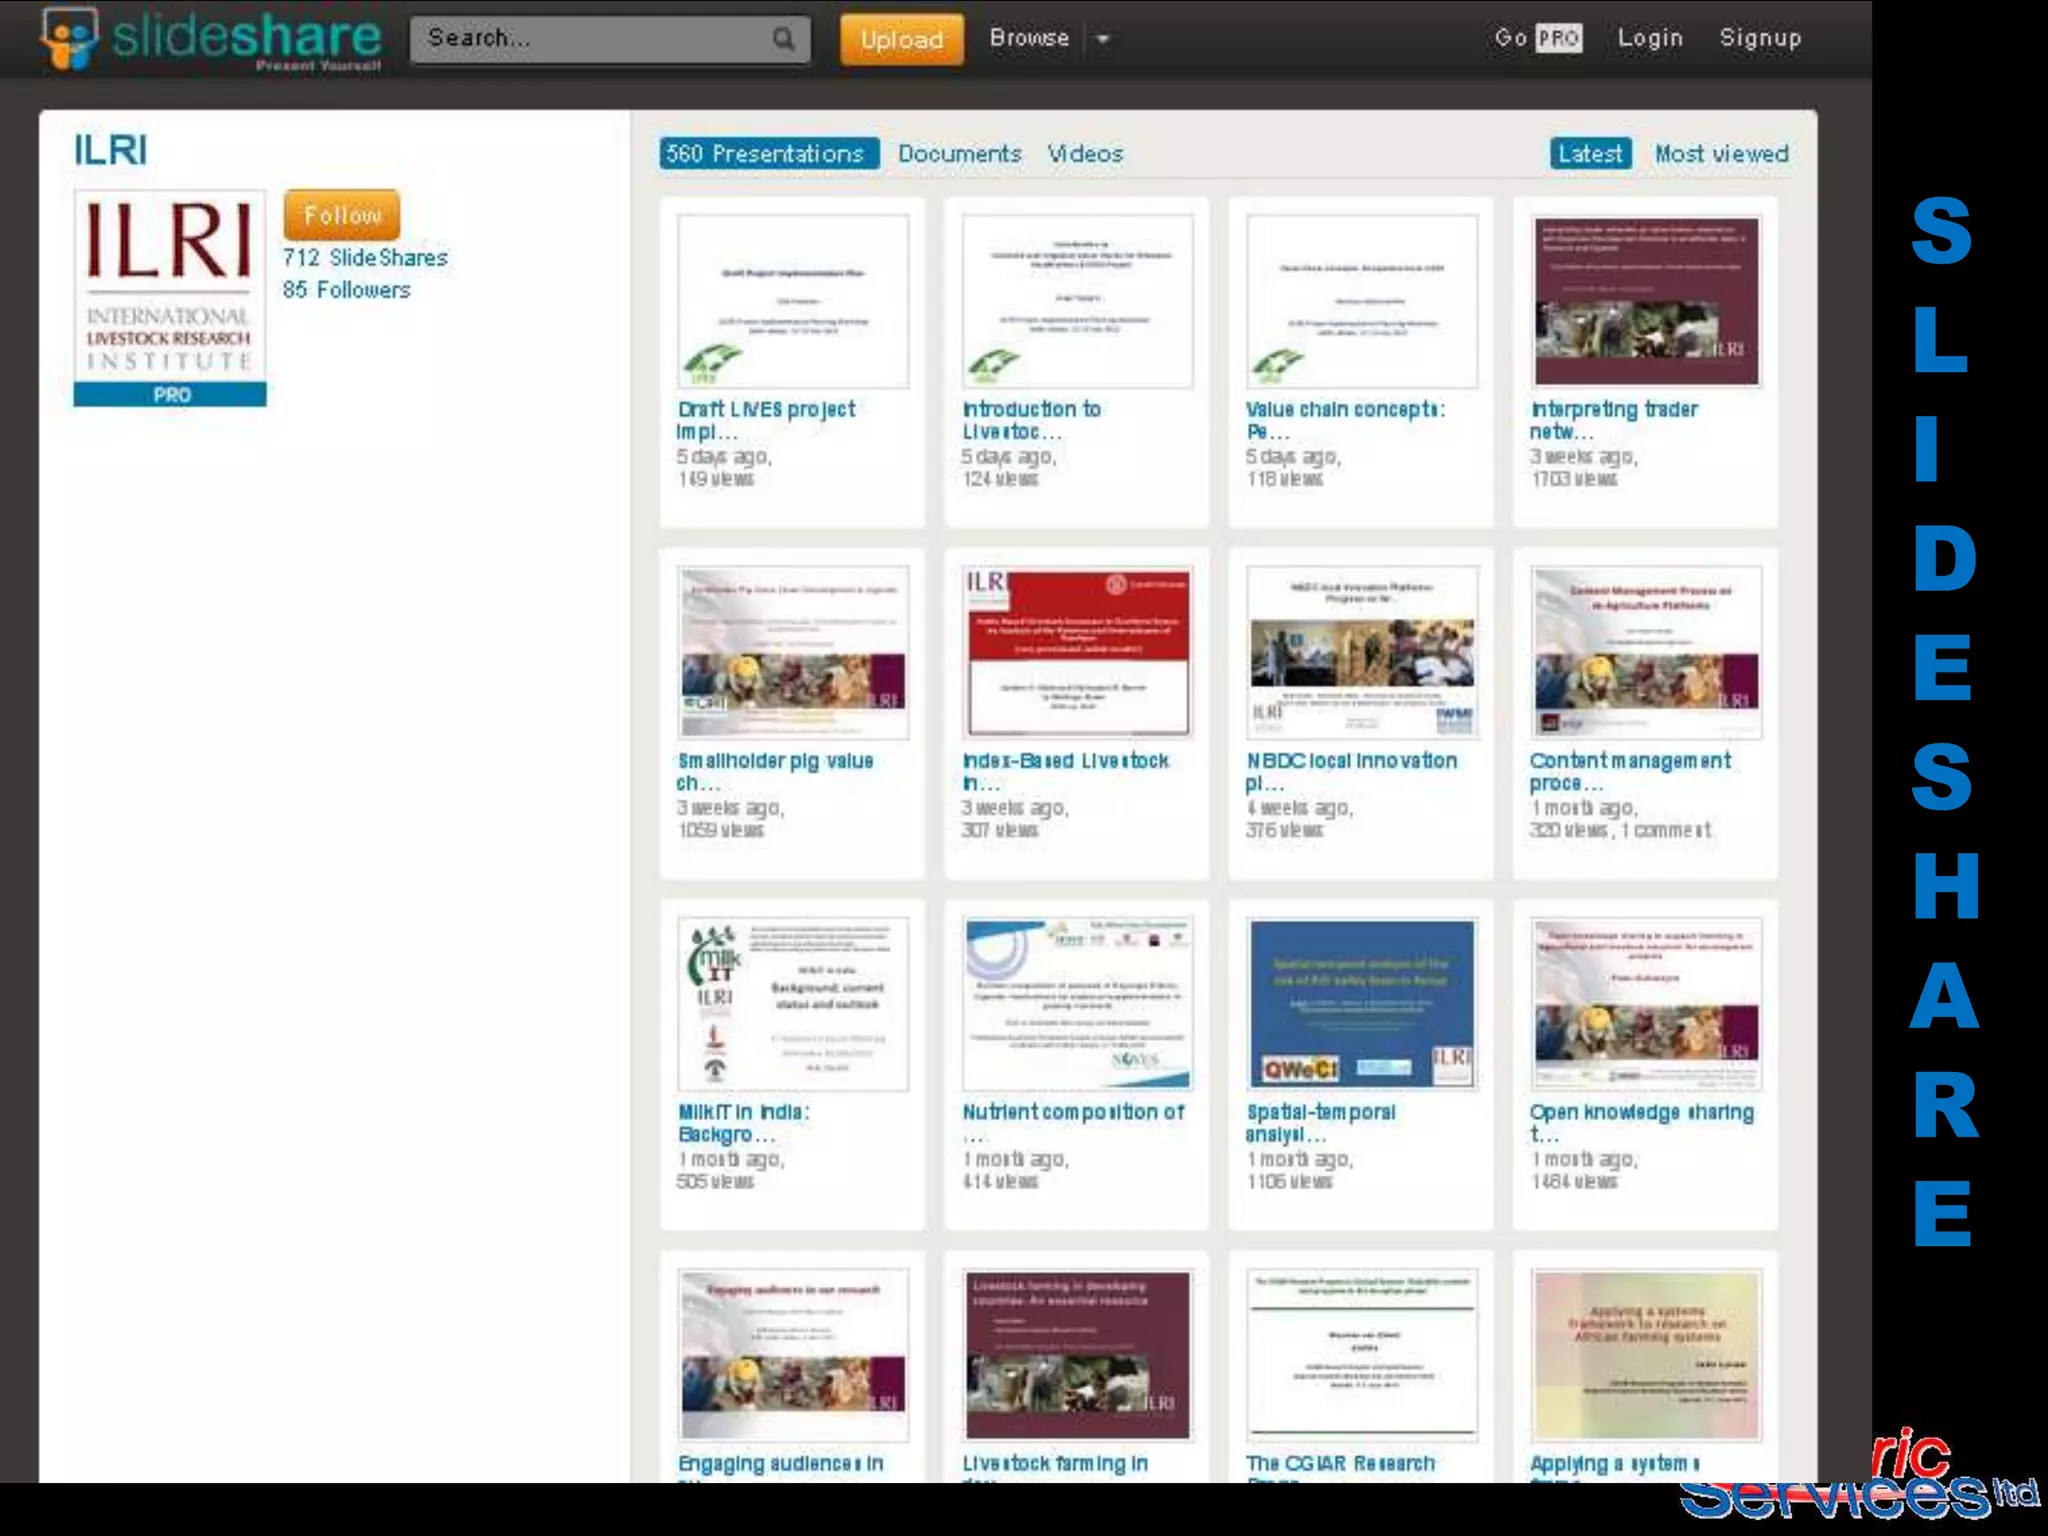
Task: Open the Draft LIVES project thumbnail
Action: (793, 301)
